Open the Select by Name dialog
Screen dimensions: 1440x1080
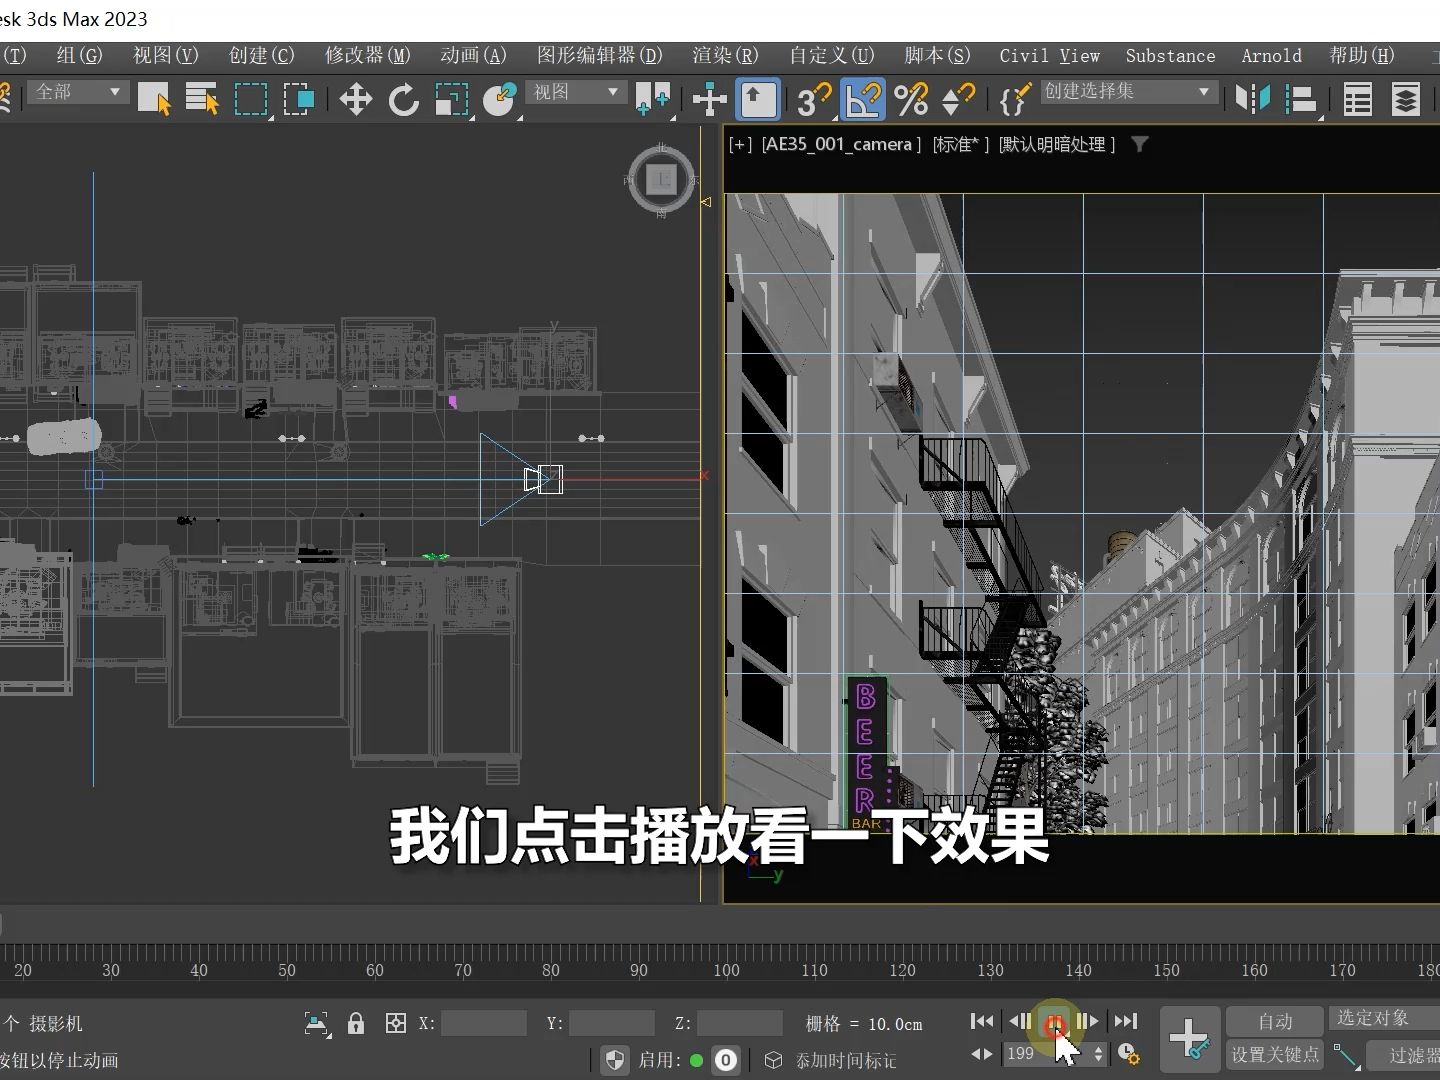point(202,99)
